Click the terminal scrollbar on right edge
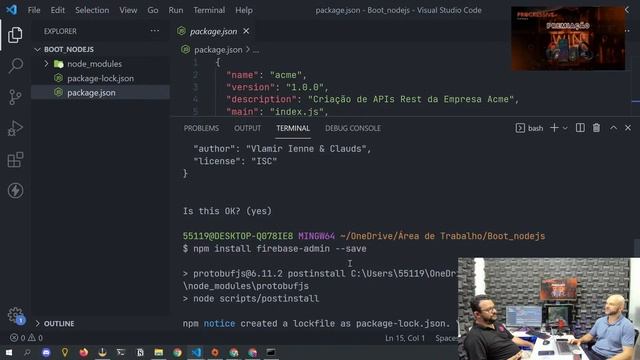Image resolution: width=640 pixels, height=360 pixels. pos(636,248)
